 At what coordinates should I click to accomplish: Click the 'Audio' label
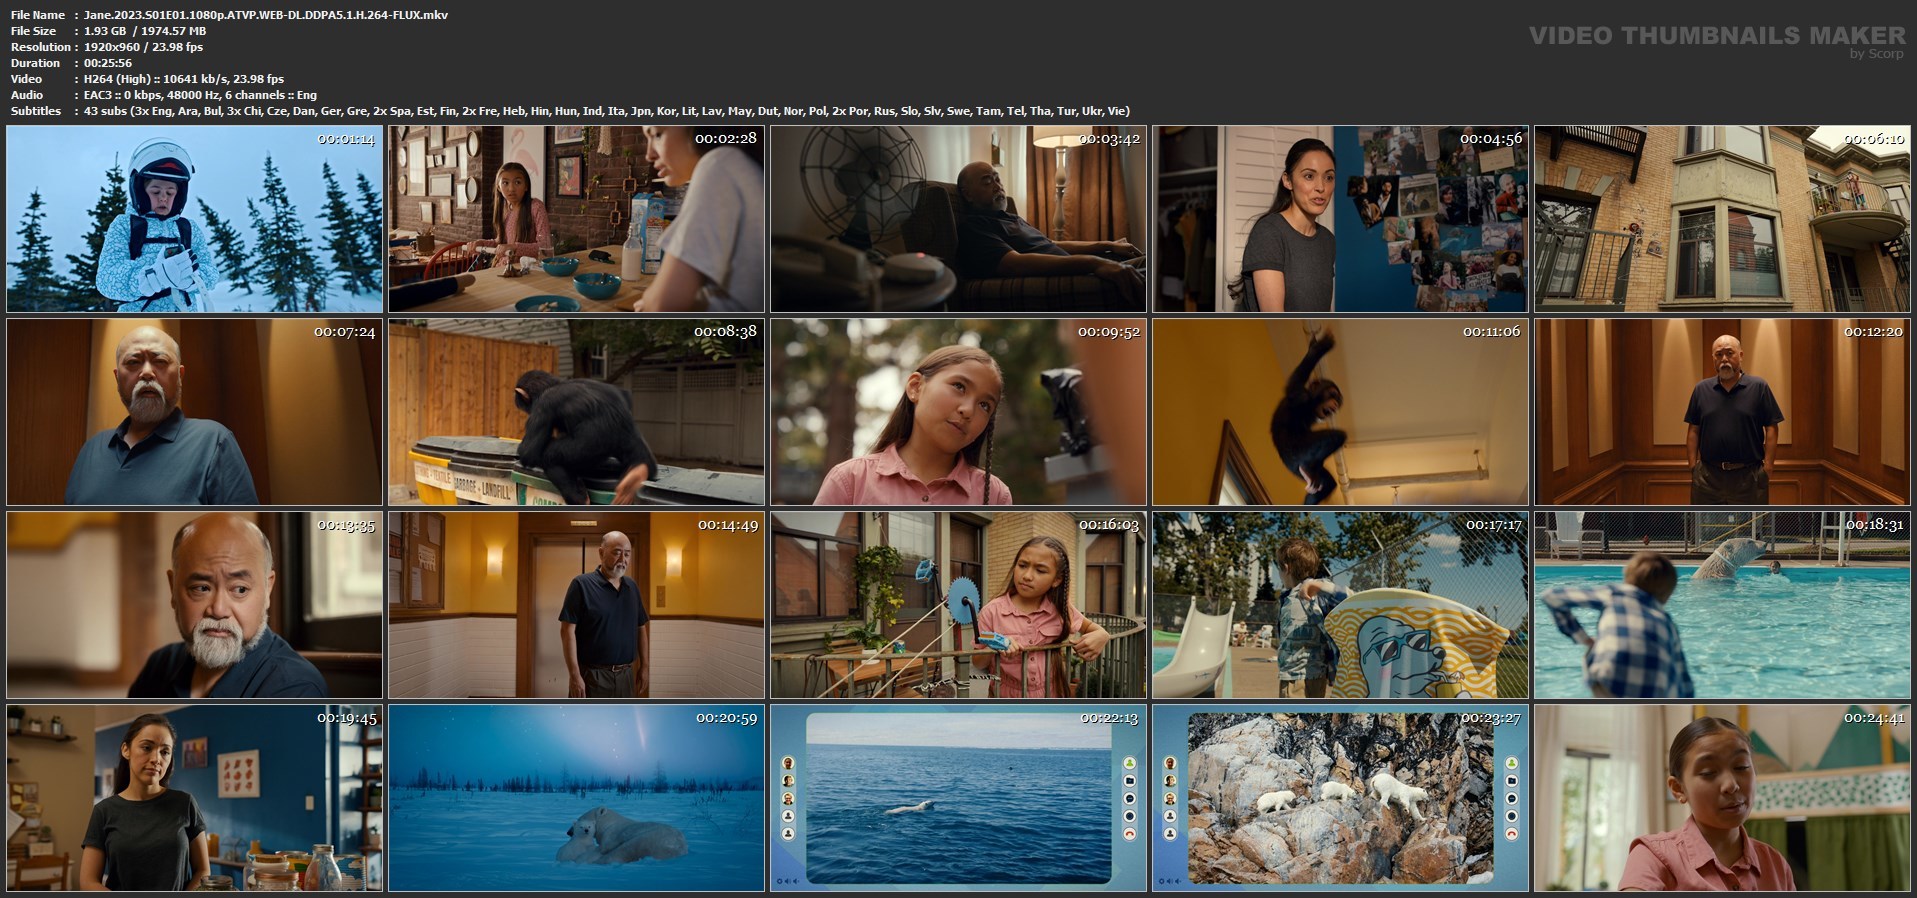point(26,95)
